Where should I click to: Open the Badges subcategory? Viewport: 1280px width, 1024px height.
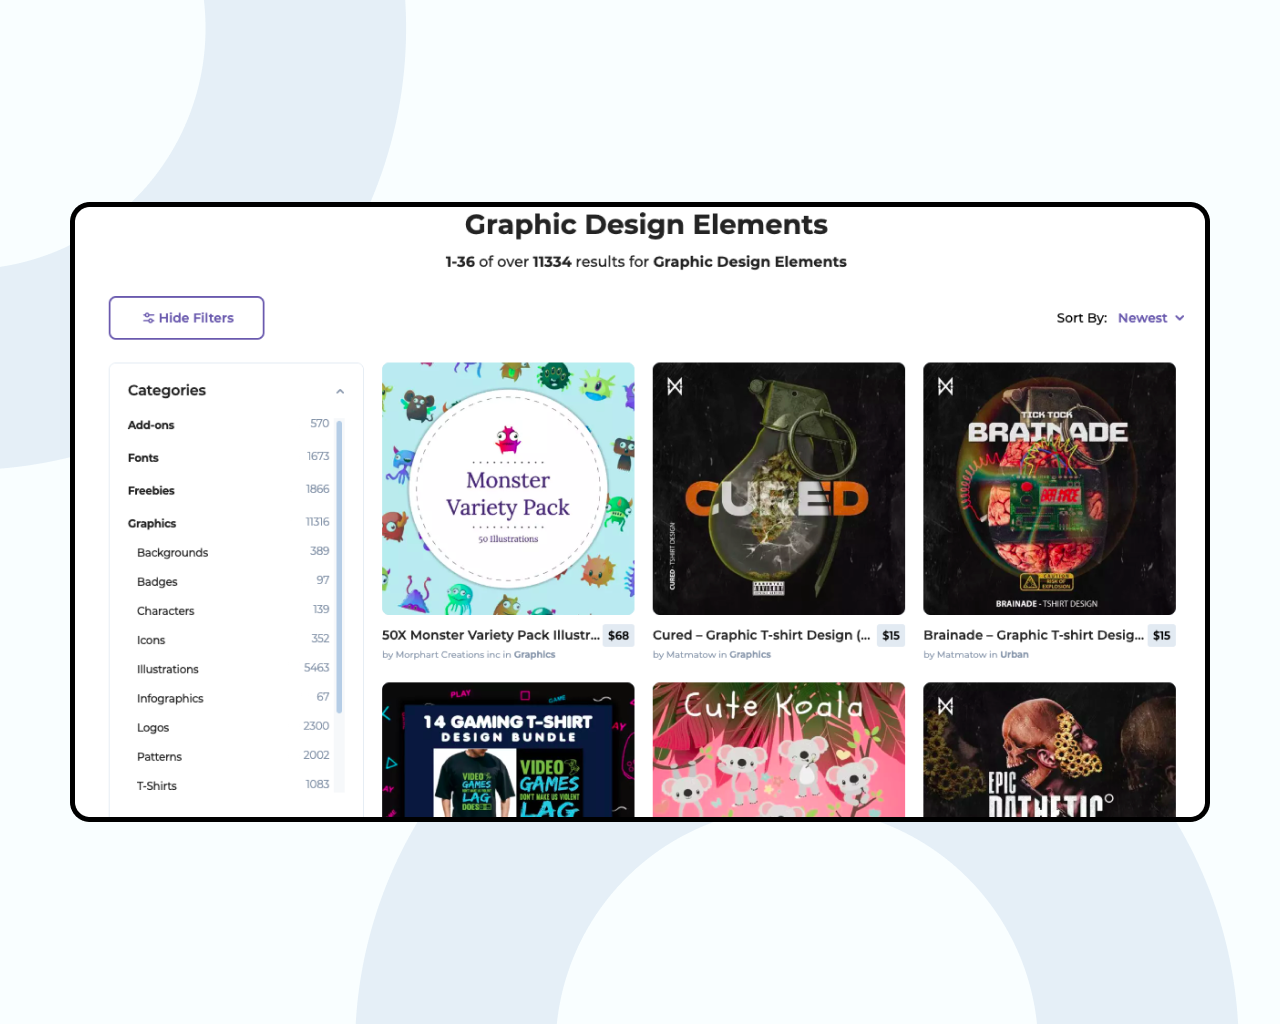(x=157, y=582)
